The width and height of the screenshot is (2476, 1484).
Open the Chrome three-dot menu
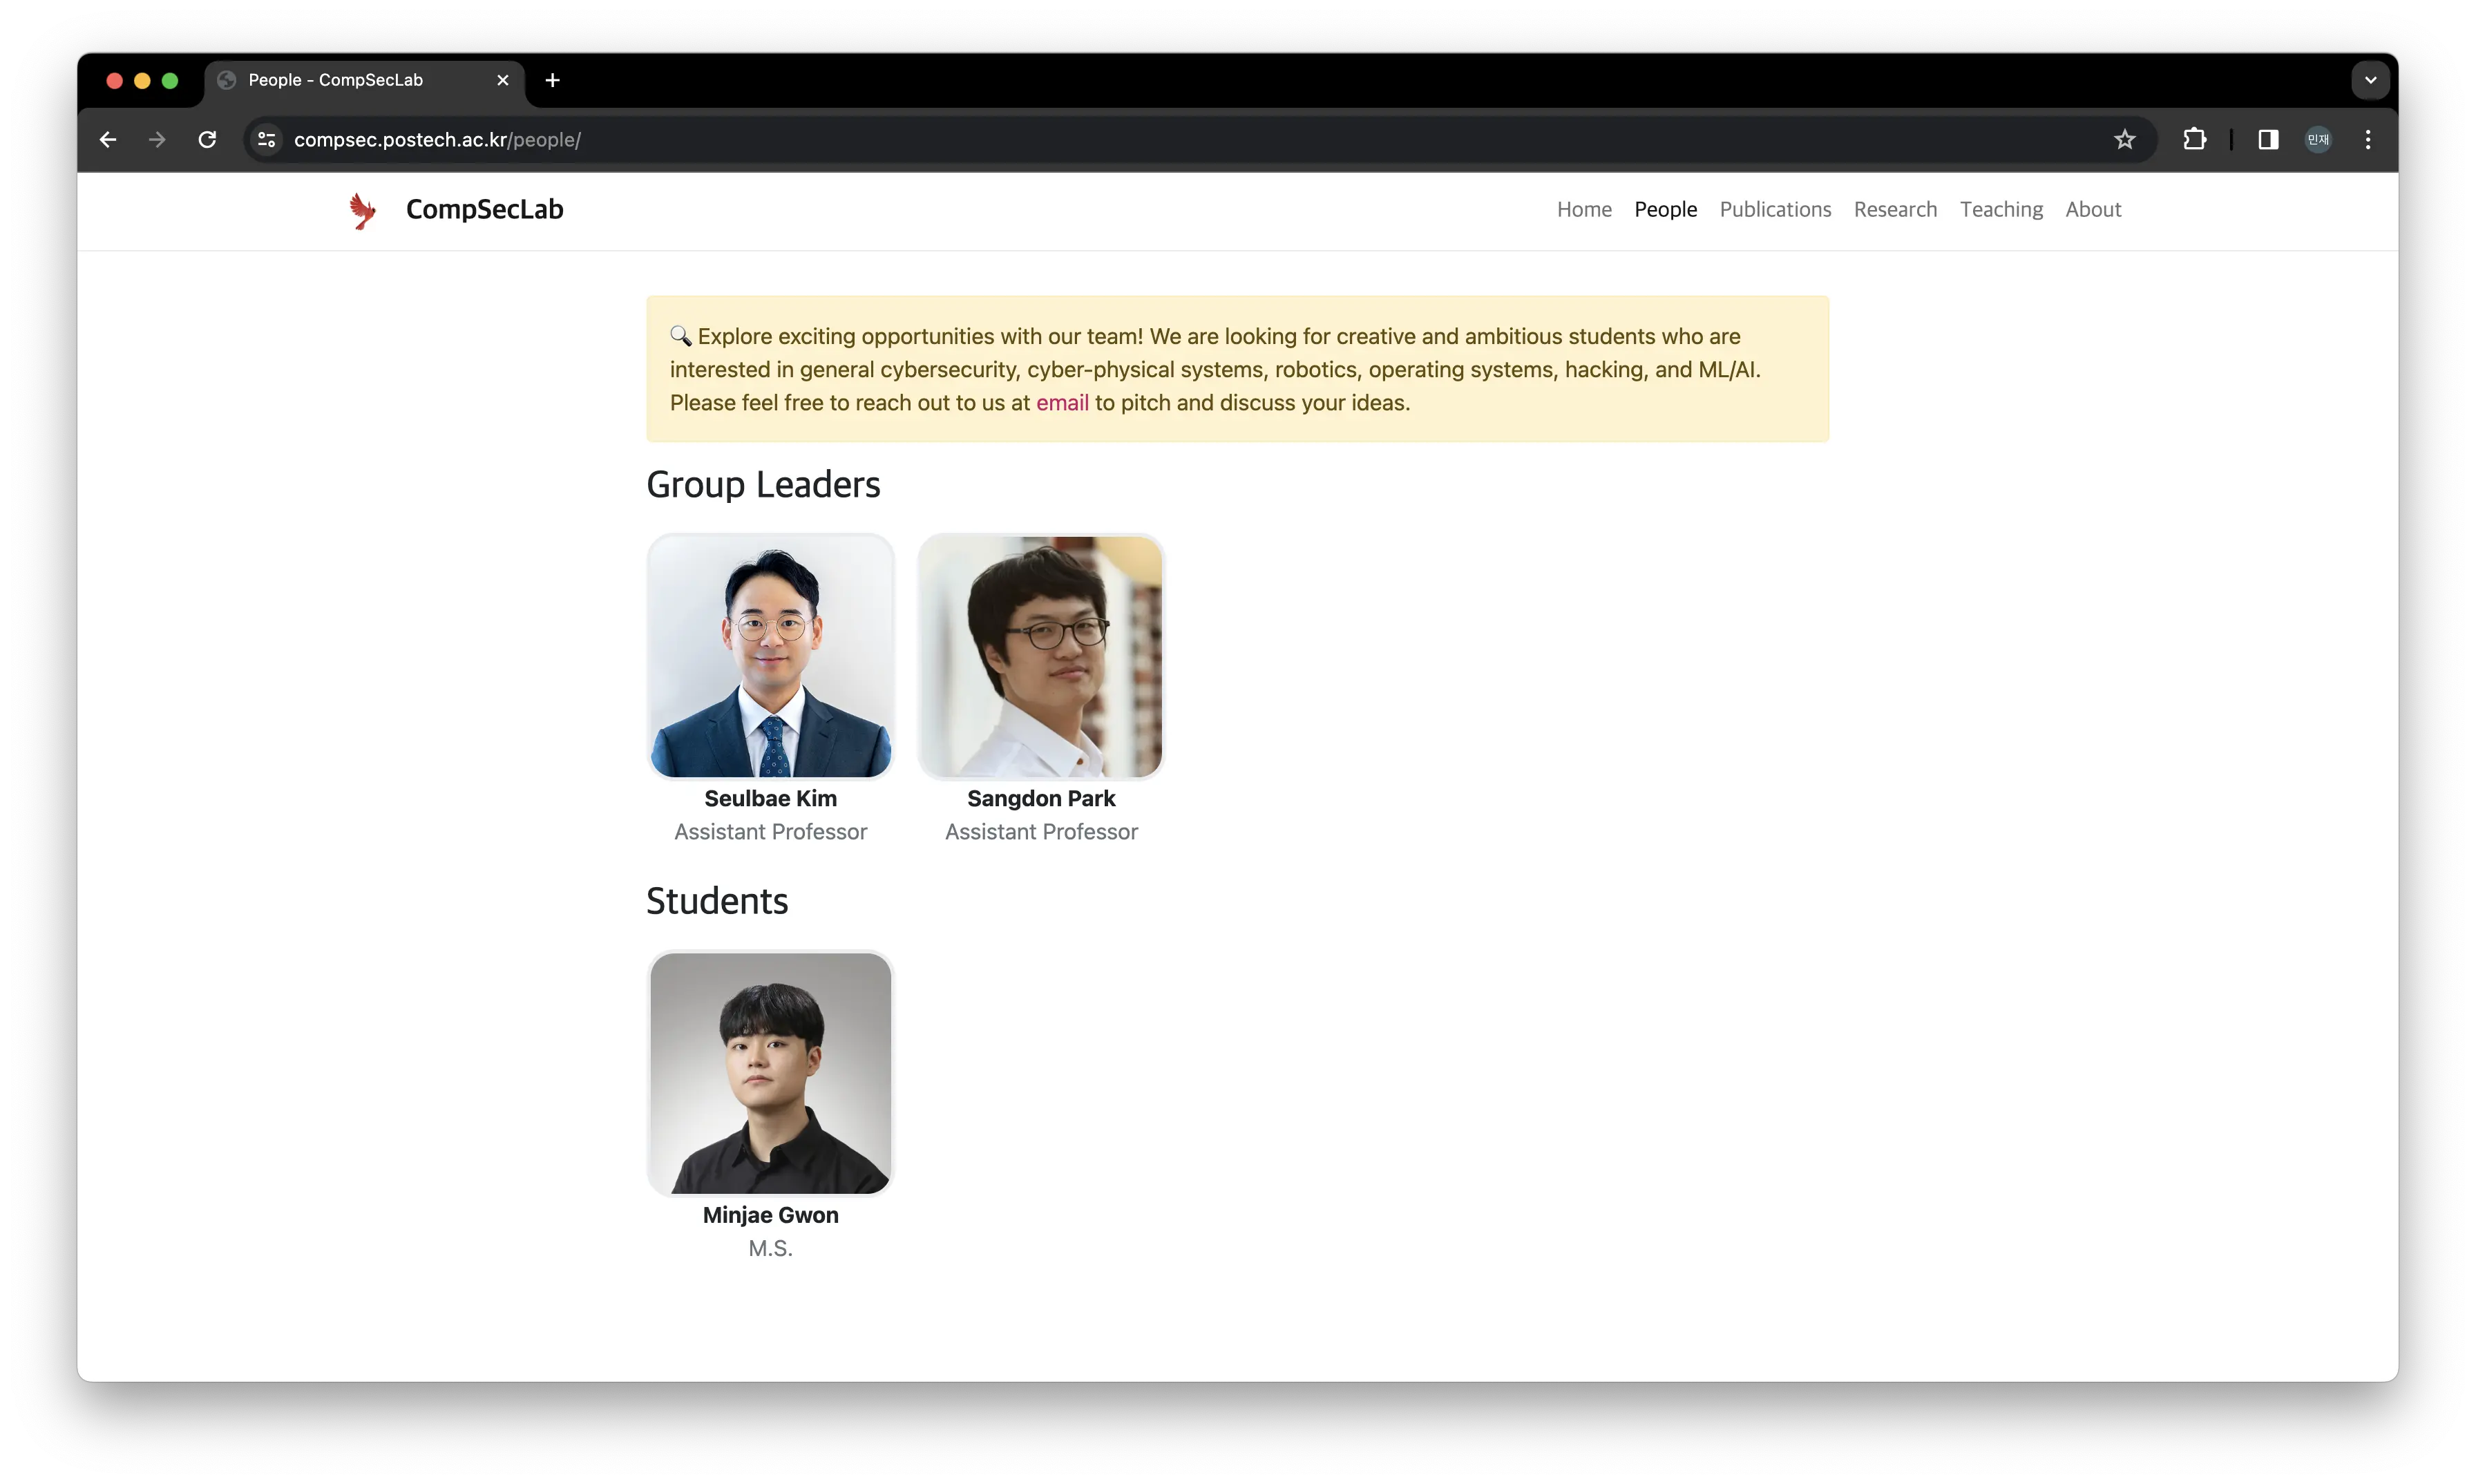click(x=2368, y=140)
